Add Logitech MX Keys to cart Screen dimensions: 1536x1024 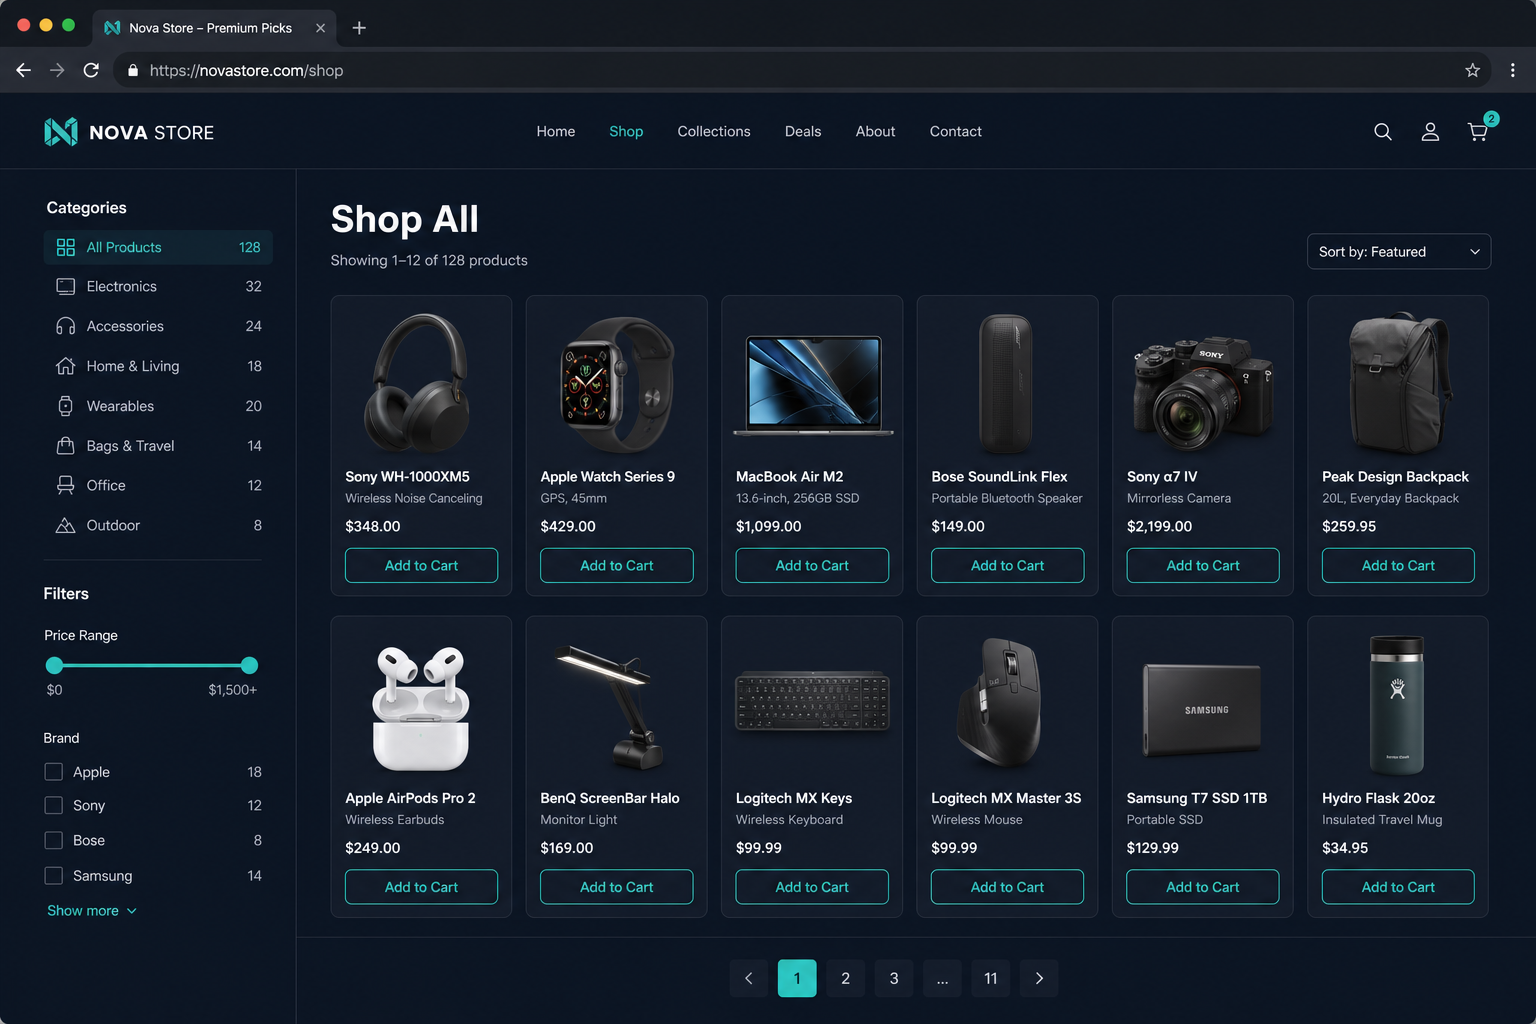[x=812, y=887]
